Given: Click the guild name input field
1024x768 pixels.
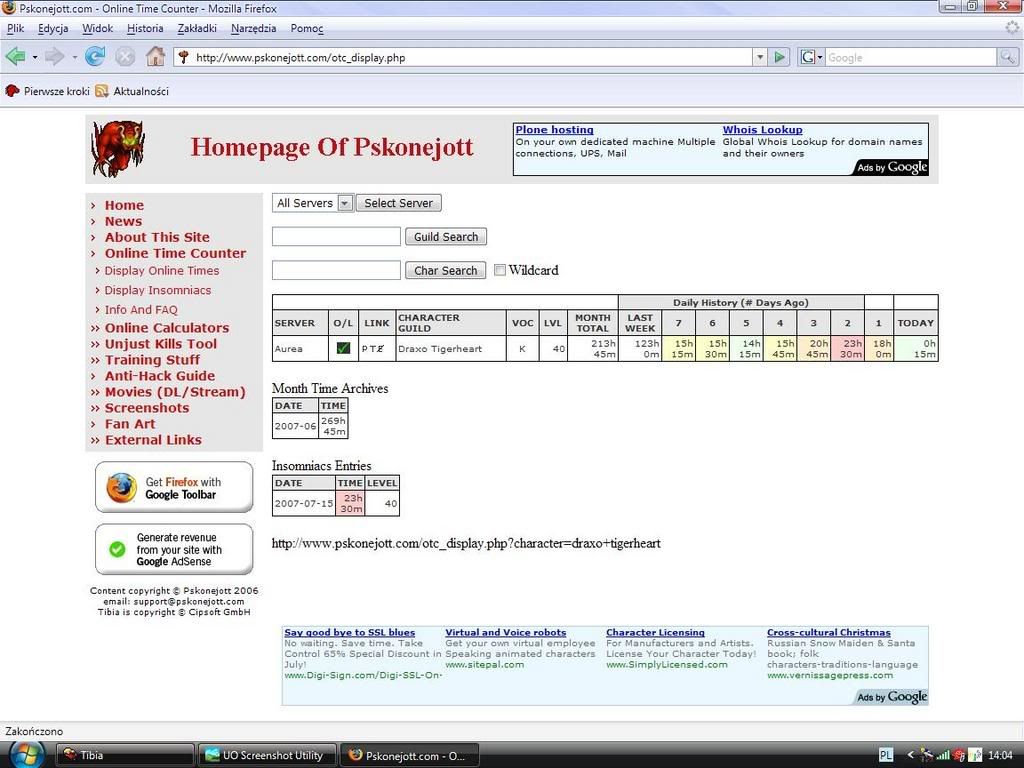Looking at the screenshot, I should [336, 236].
